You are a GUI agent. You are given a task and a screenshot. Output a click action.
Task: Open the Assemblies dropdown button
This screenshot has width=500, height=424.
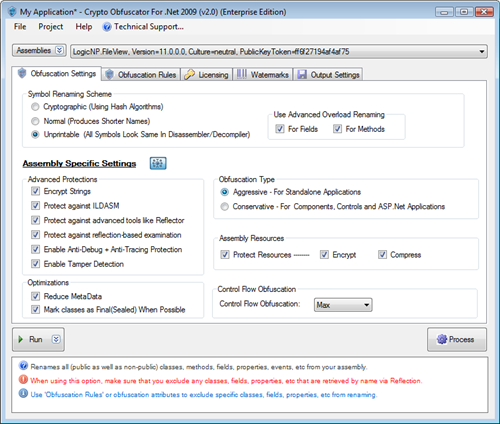(x=39, y=51)
